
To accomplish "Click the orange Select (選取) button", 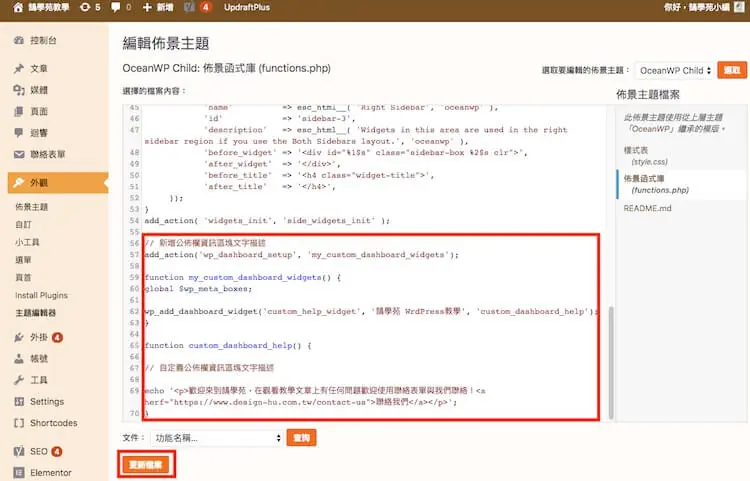I will point(732,70).
